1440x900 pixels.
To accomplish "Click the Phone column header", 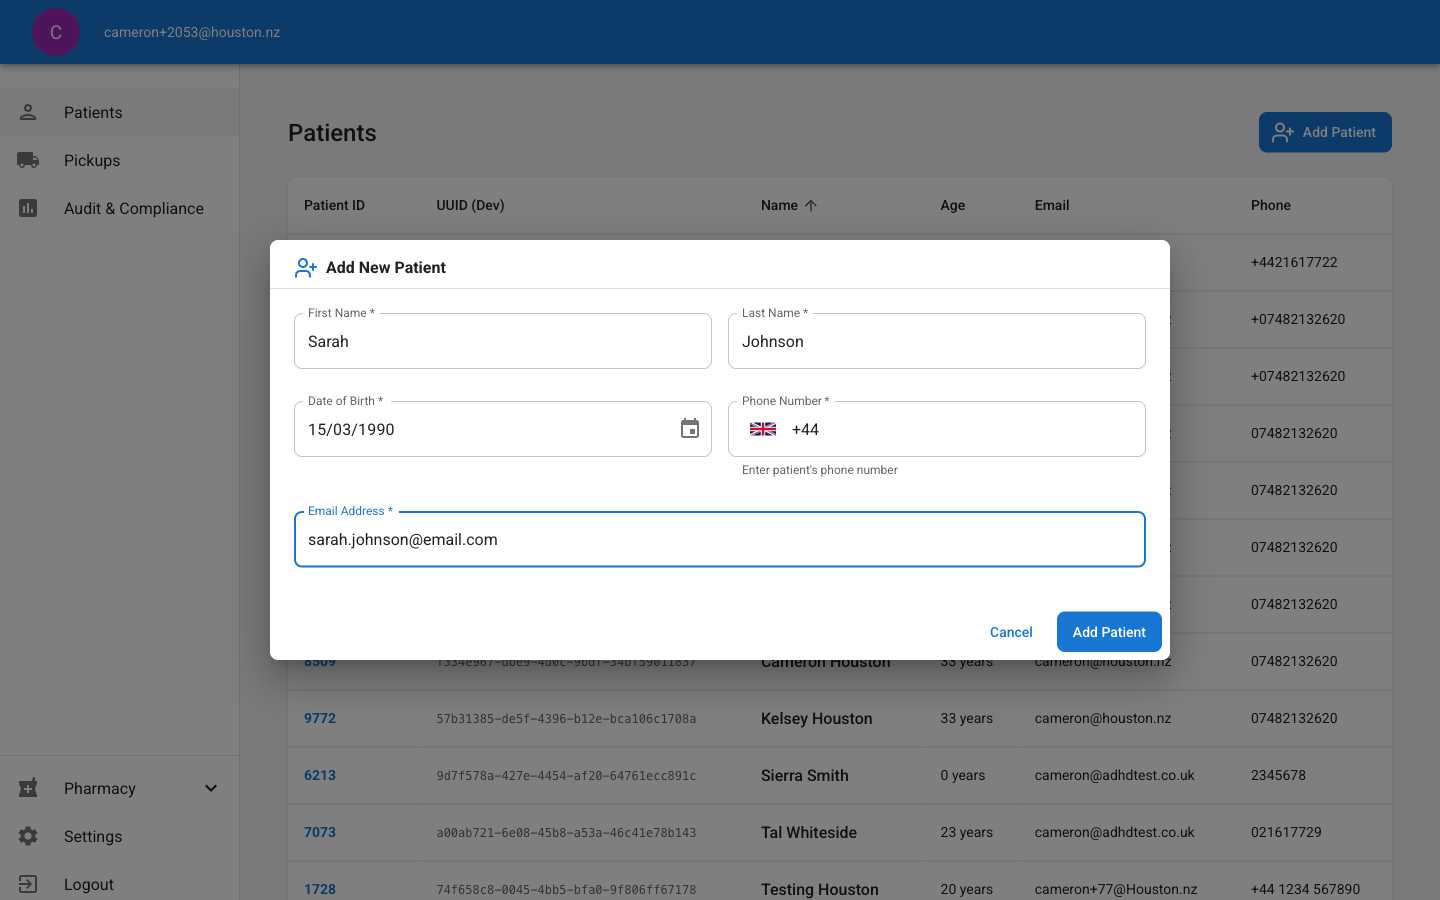I will pos(1271,205).
